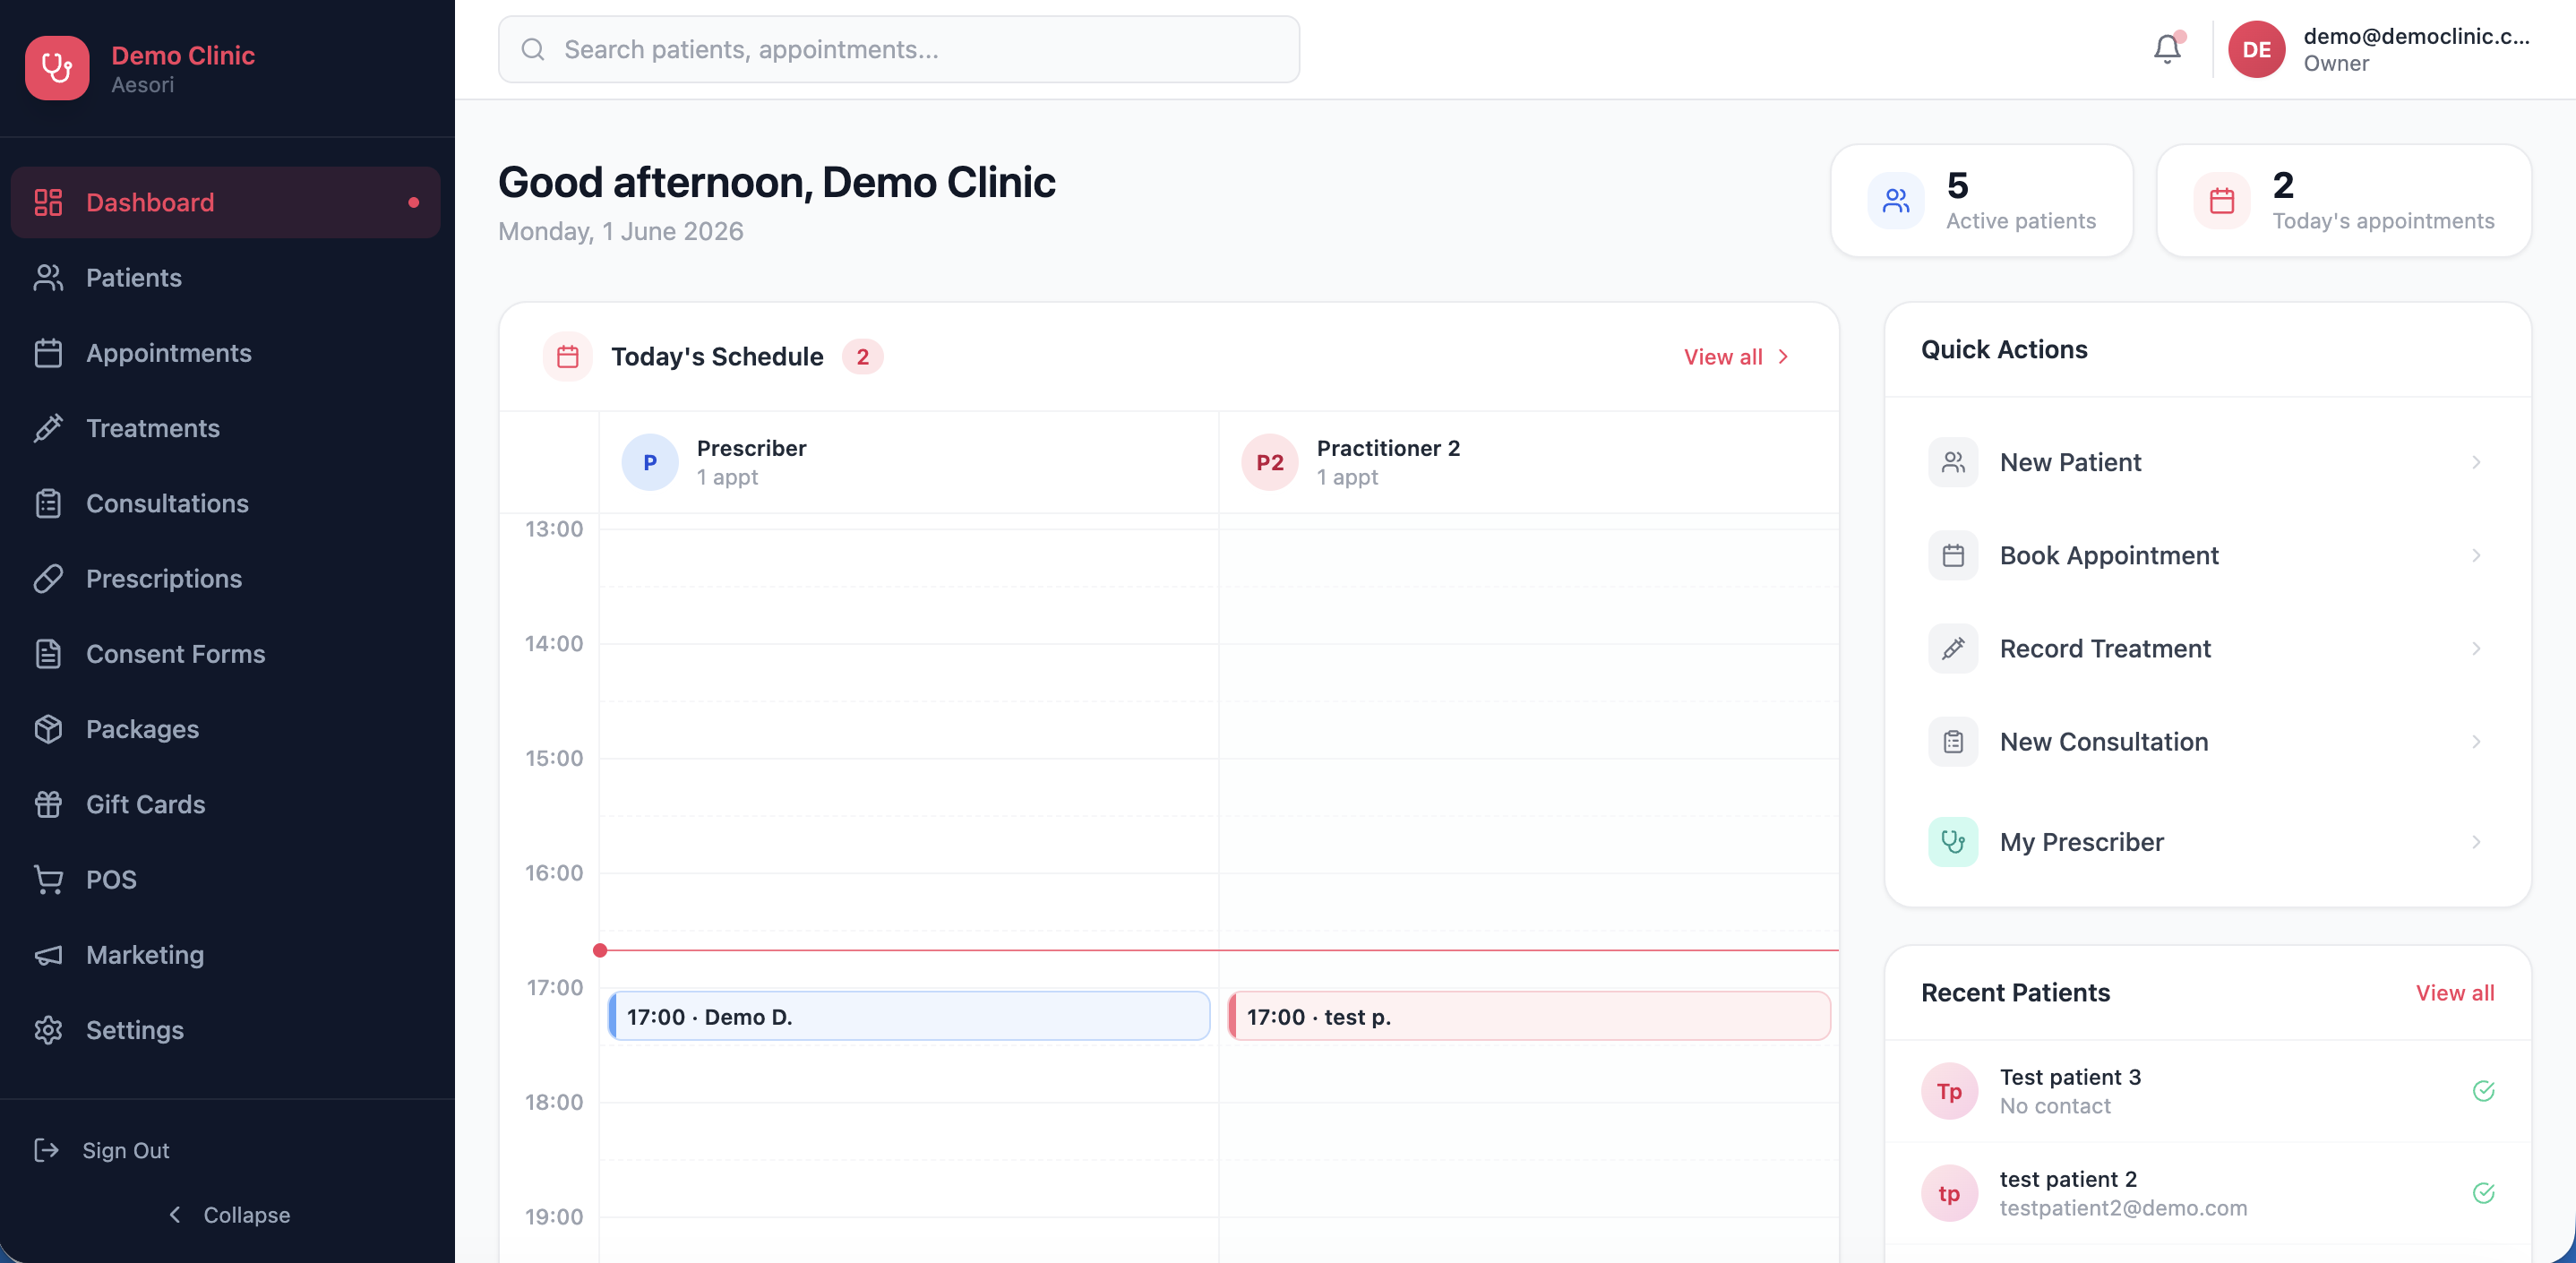
Task: Select the Practitioner 2 avatar P2
Action: [1270, 462]
